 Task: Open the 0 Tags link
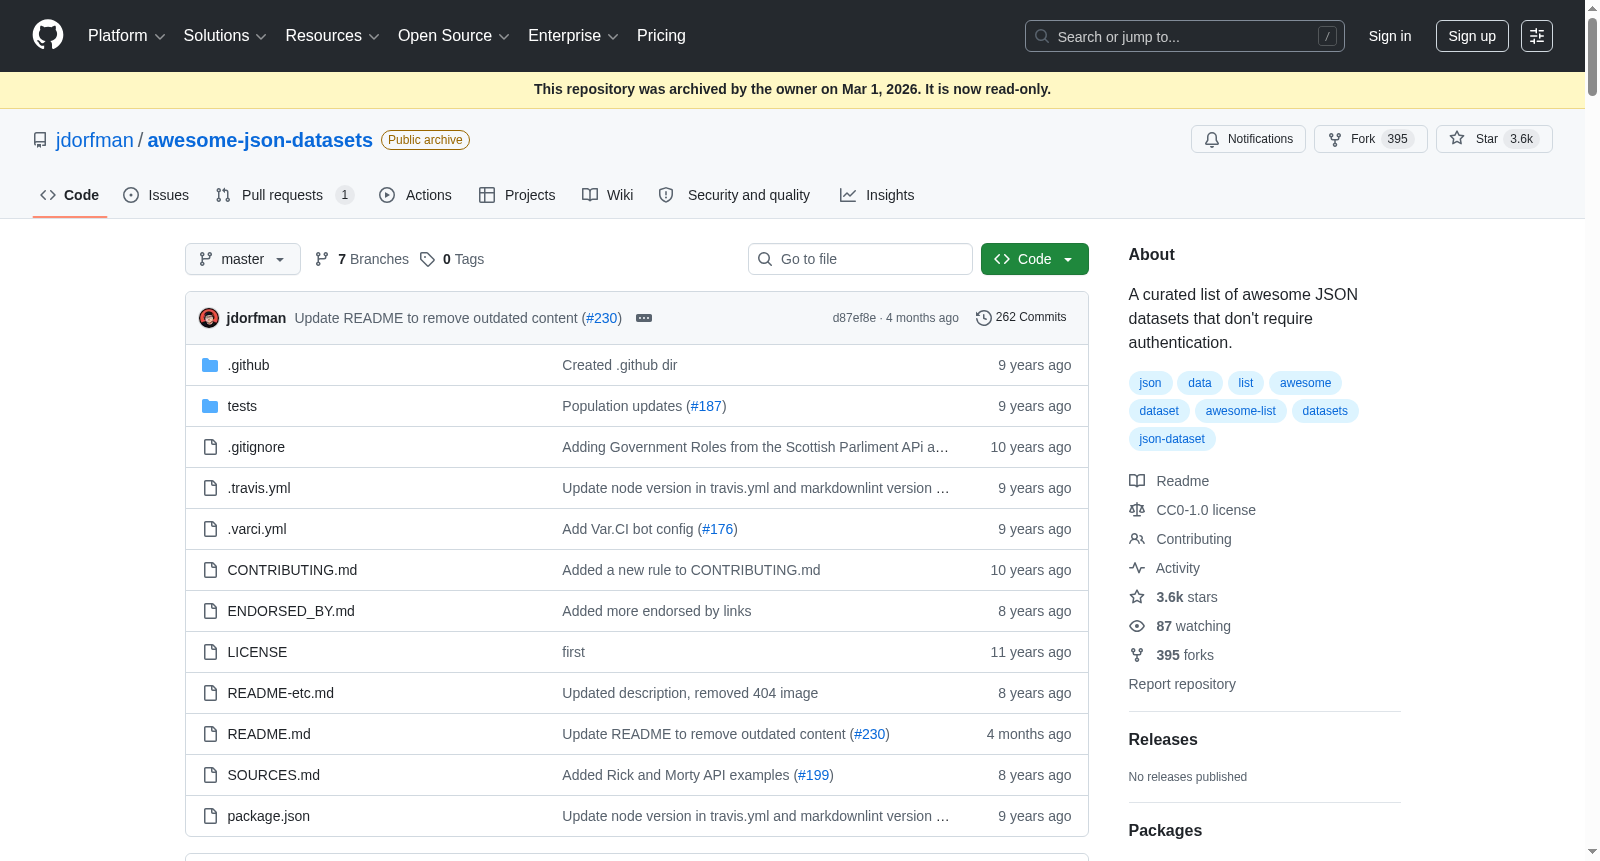[452, 259]
